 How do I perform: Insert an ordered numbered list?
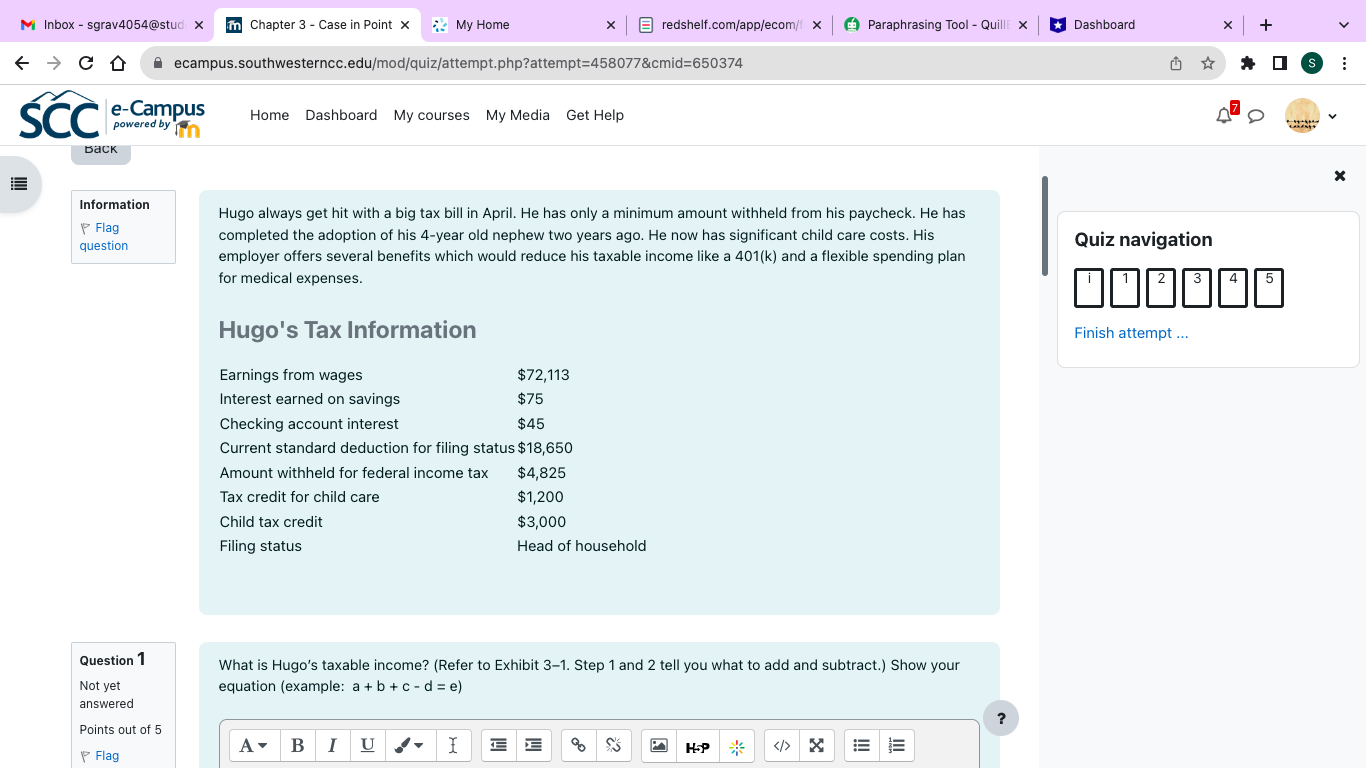pyautogui.click(x=897, y=745)
